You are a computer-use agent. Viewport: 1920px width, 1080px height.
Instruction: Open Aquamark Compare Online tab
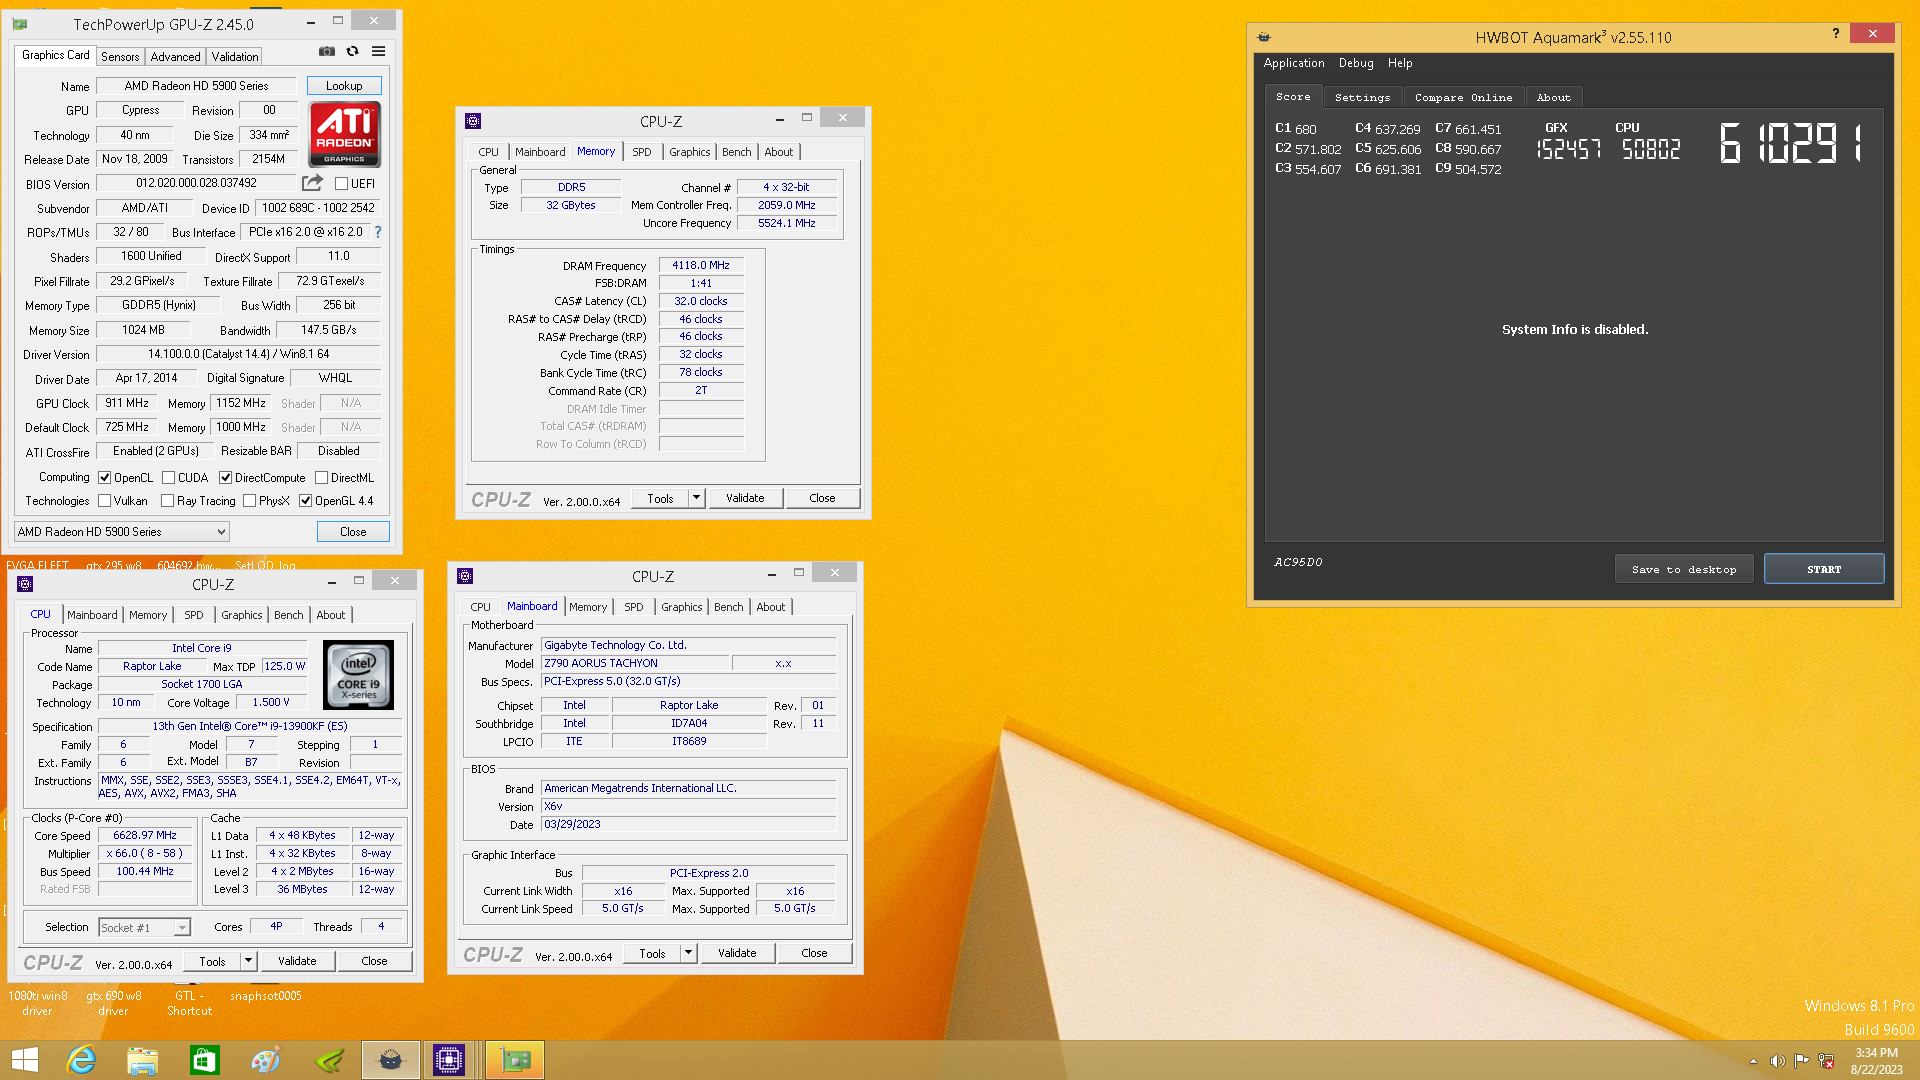pyautogui.click(x=1463, y=97)
